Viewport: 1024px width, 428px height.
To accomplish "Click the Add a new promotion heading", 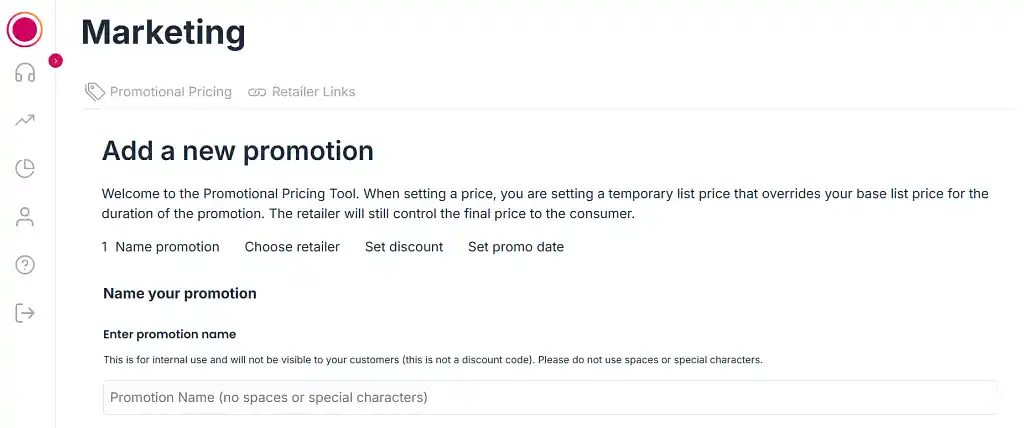I will click(238, 151).
